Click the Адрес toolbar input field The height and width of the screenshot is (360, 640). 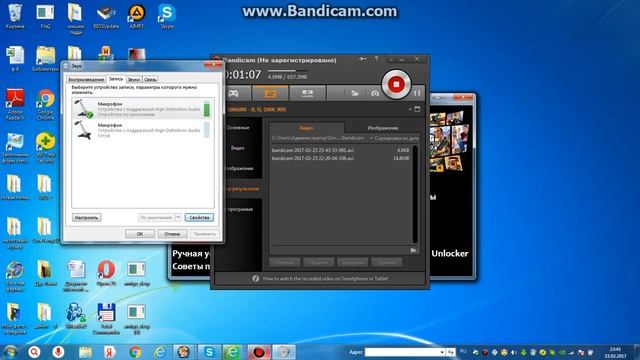(402, 352)
